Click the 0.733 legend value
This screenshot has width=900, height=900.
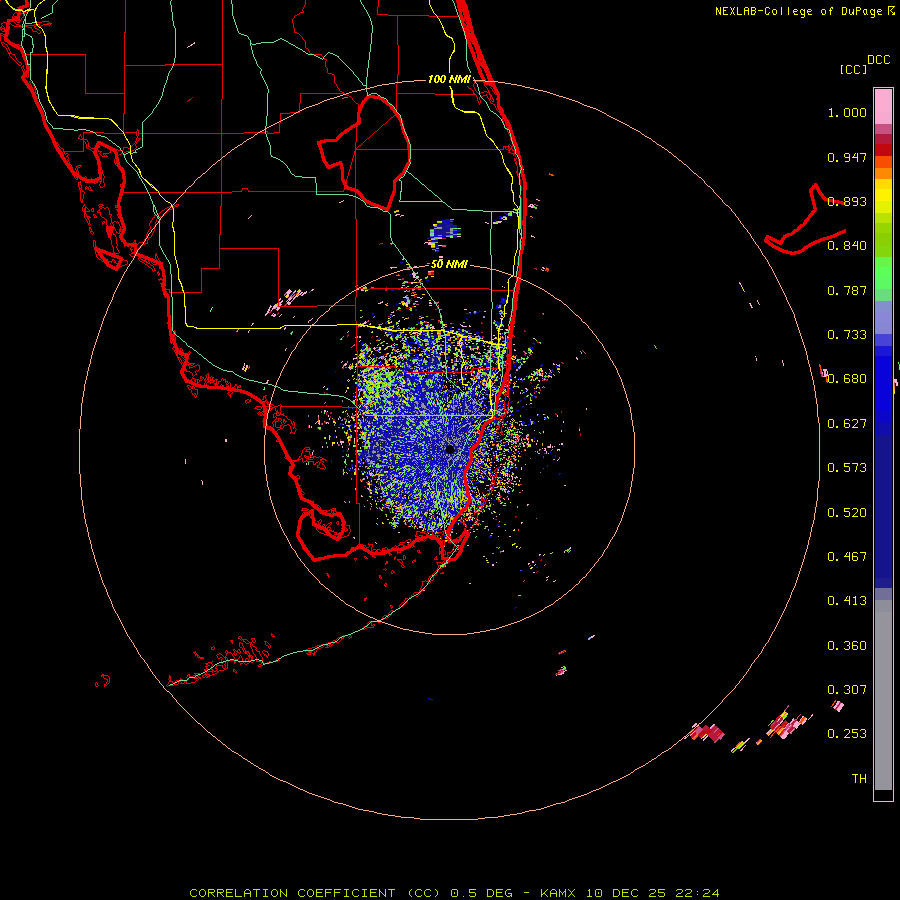(x=847, y=335)
